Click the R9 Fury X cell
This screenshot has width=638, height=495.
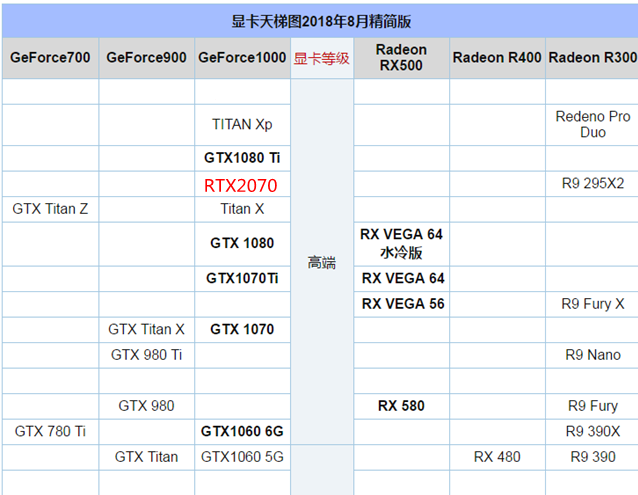pos(592,304)
